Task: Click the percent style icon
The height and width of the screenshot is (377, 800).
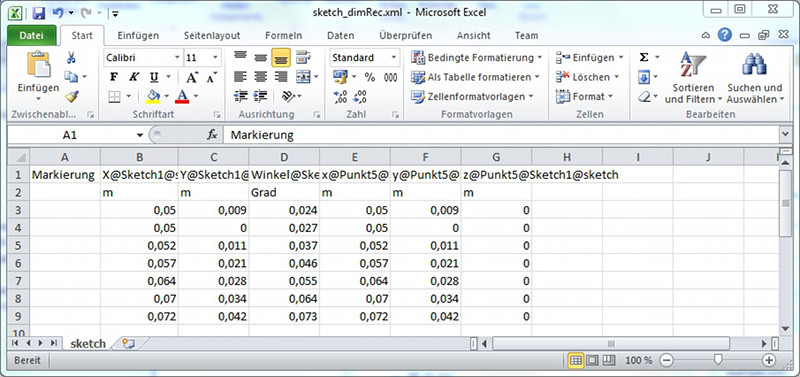Action: 370,77
